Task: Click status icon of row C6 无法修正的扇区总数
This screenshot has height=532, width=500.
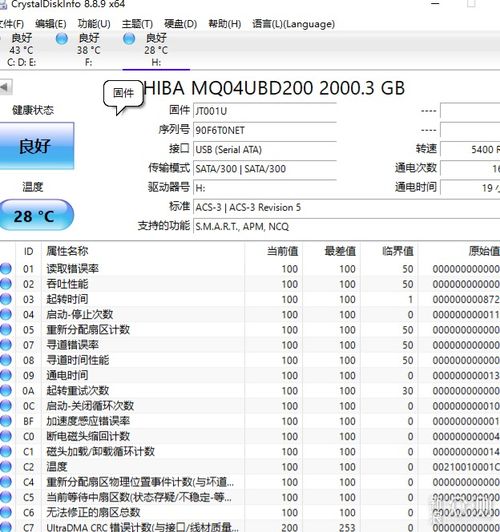Action: pos(5,512)
